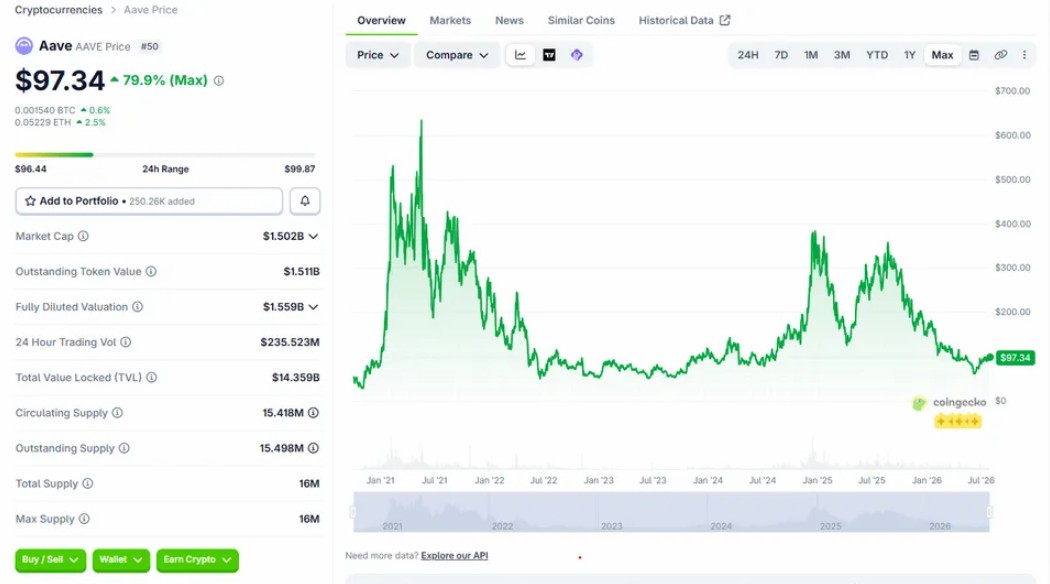
Task: Switch chart to 1Y range
Action: click(909, 55)
